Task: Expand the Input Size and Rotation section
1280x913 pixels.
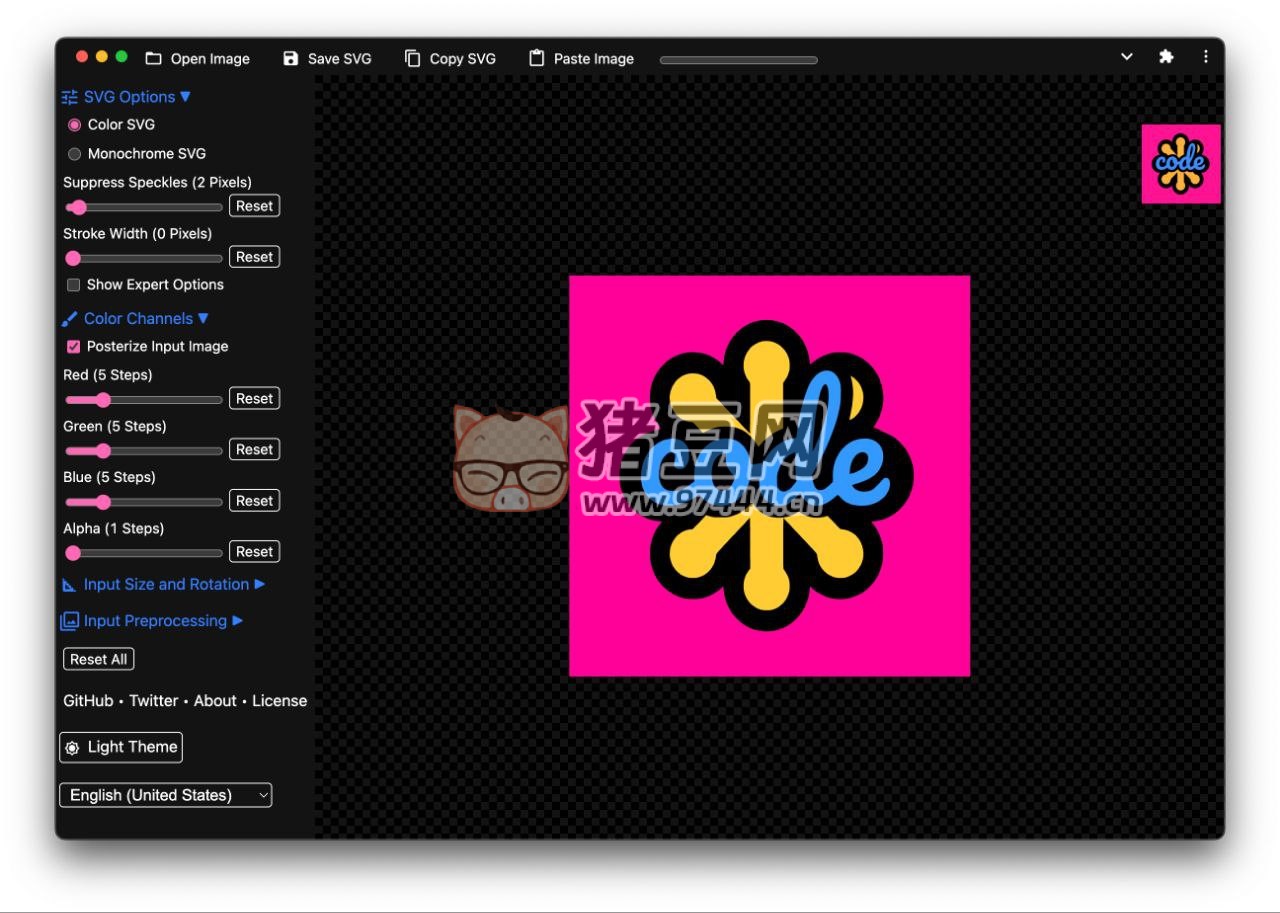Action: 166,584
